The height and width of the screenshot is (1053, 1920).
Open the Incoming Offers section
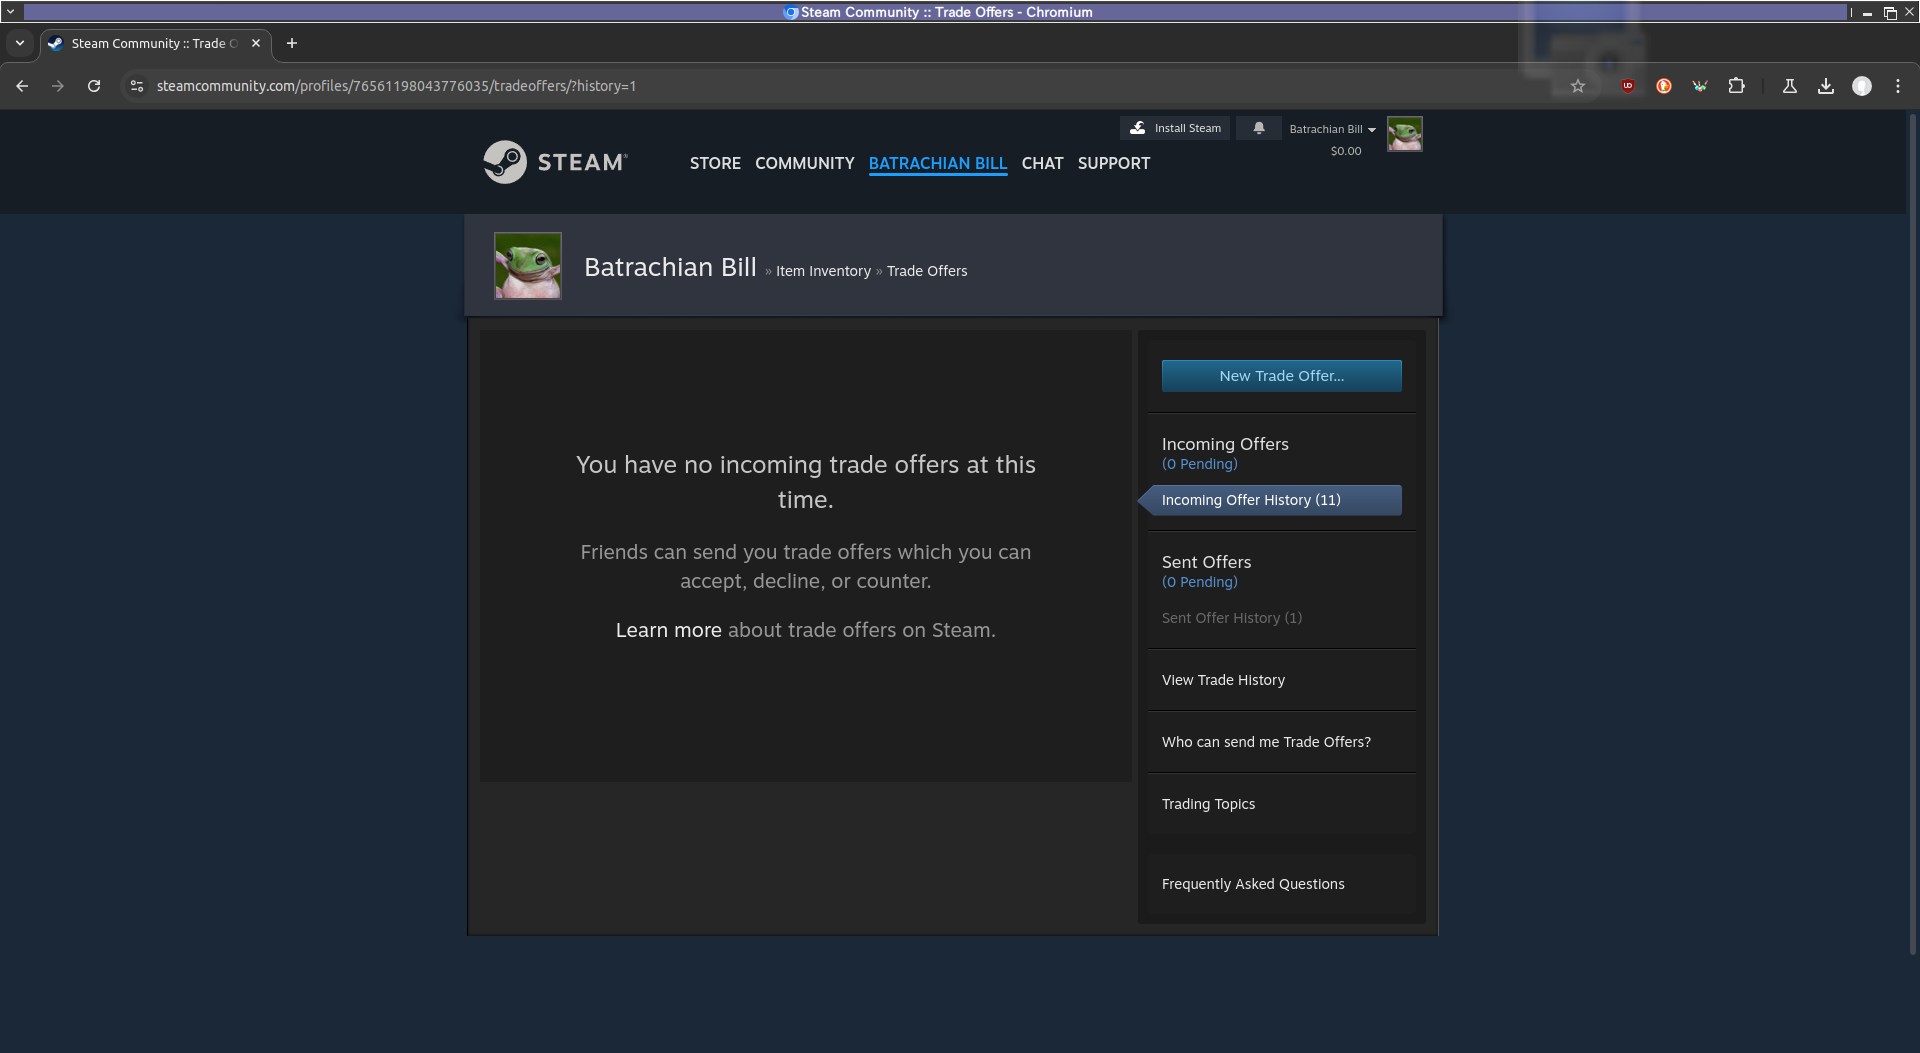coord(1225,444)
